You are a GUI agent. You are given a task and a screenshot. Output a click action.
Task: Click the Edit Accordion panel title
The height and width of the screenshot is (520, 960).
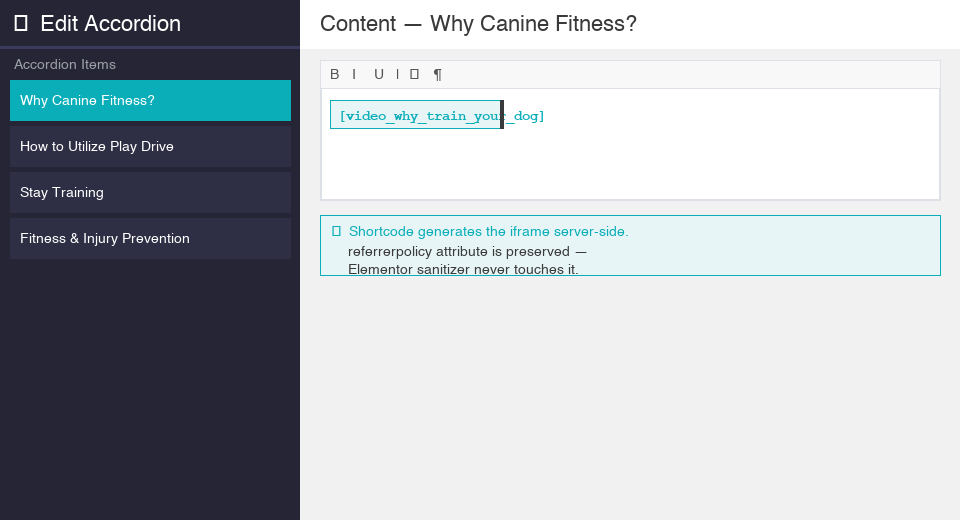coord(111,24)
